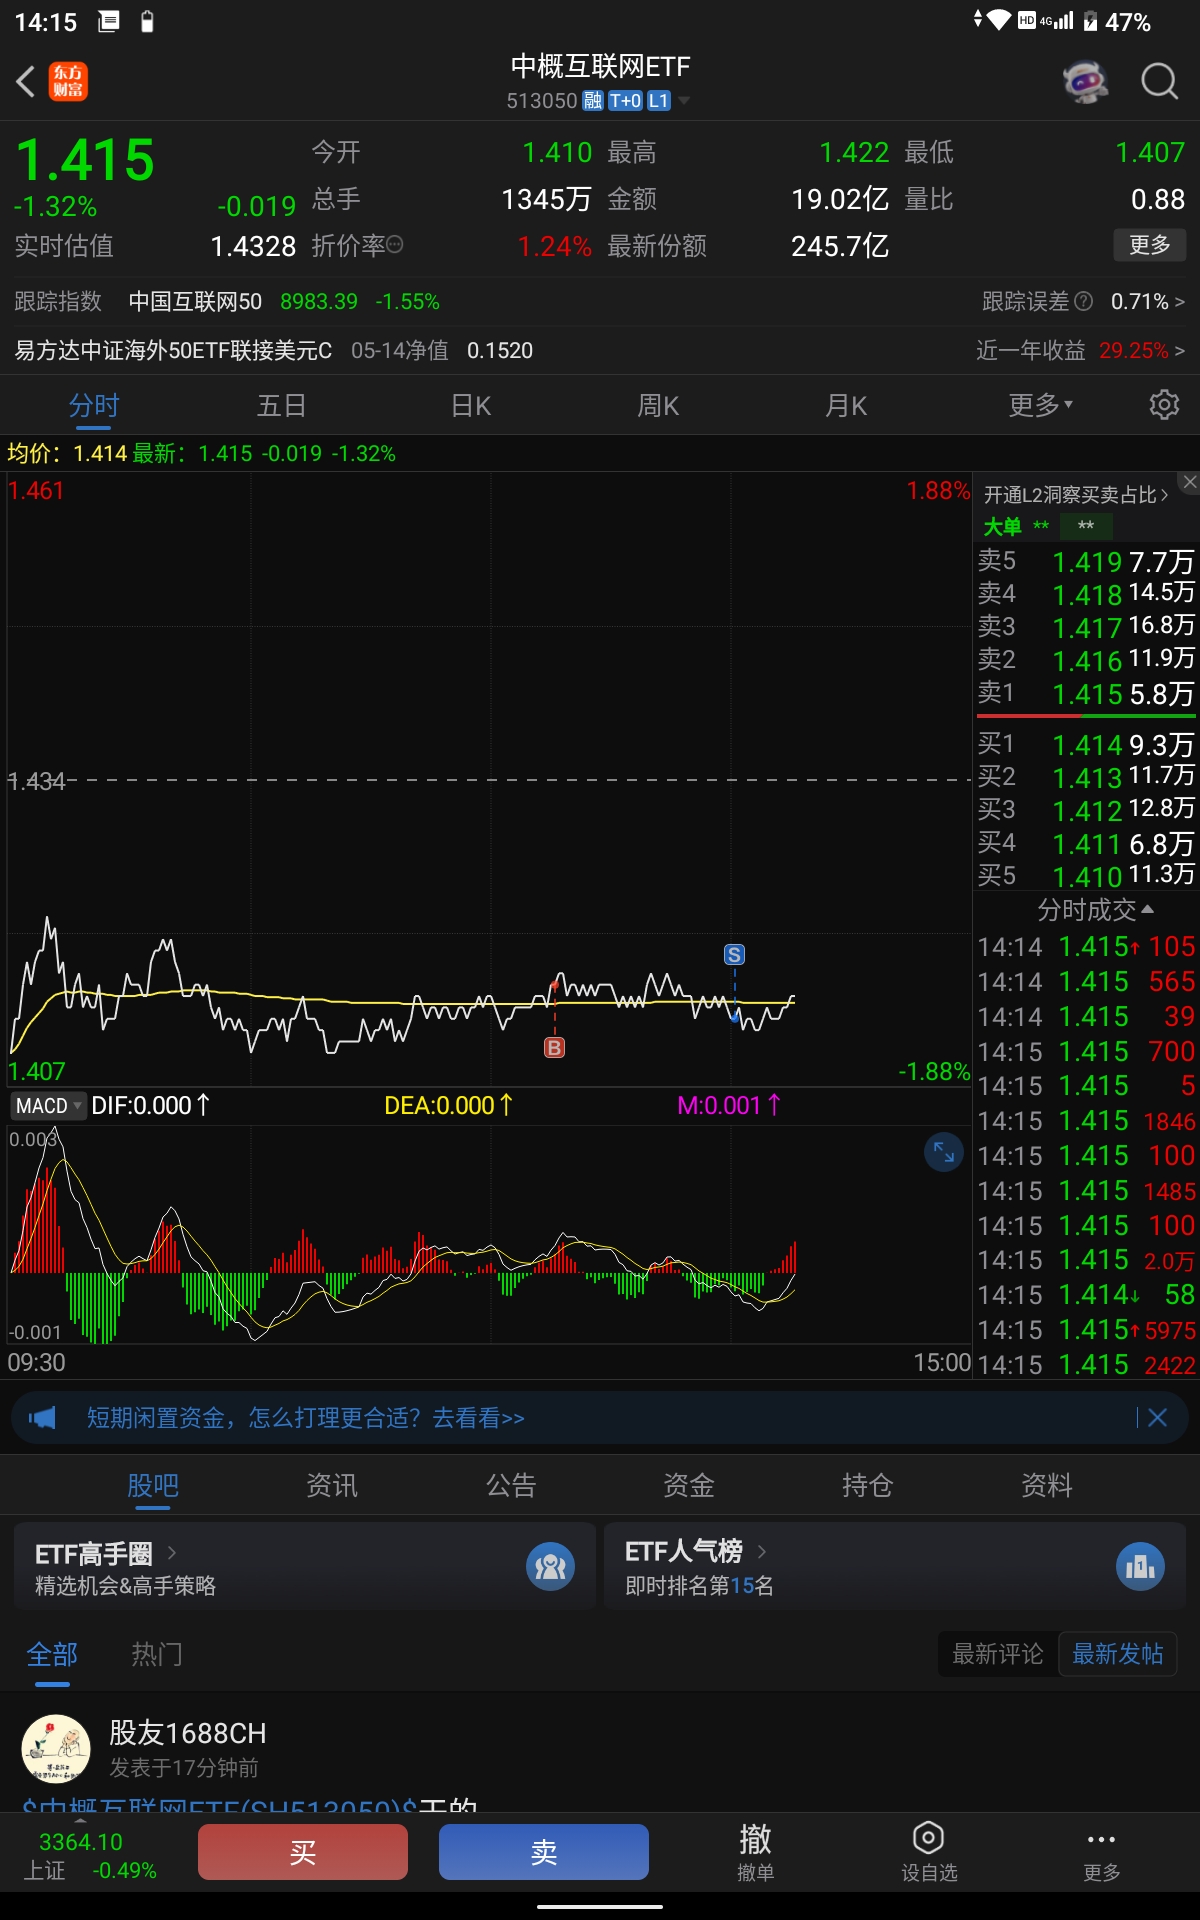Add to watchlist via 设自选 icon

point(929,1851)
